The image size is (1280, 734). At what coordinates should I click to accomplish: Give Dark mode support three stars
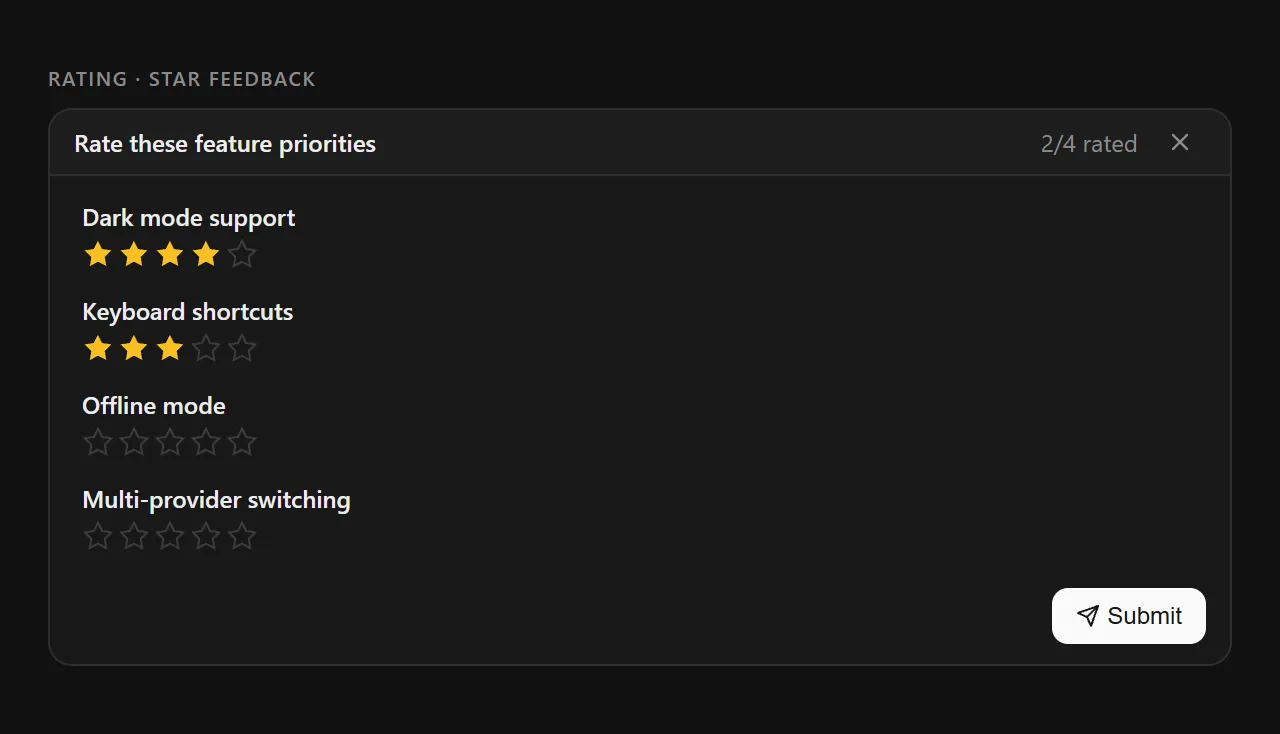coord(170,255)
